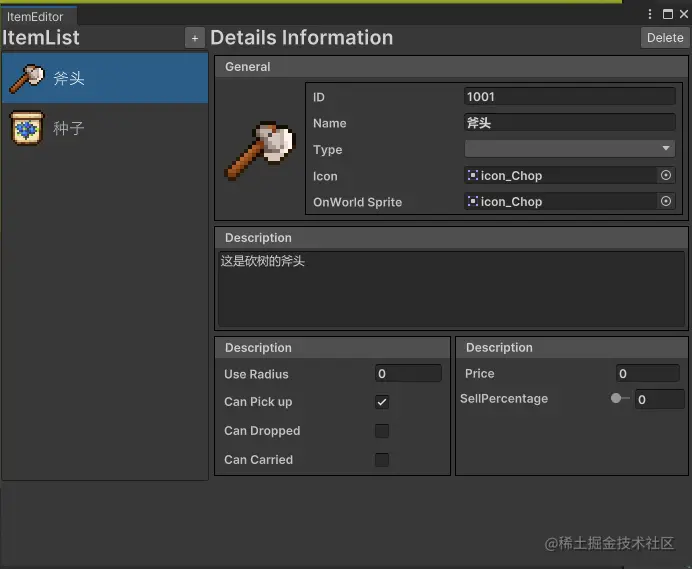Image resolution: width=692 pixels, height=569 pixels.
Task: Click the Can Pick up label
Action: pos(258,402)
